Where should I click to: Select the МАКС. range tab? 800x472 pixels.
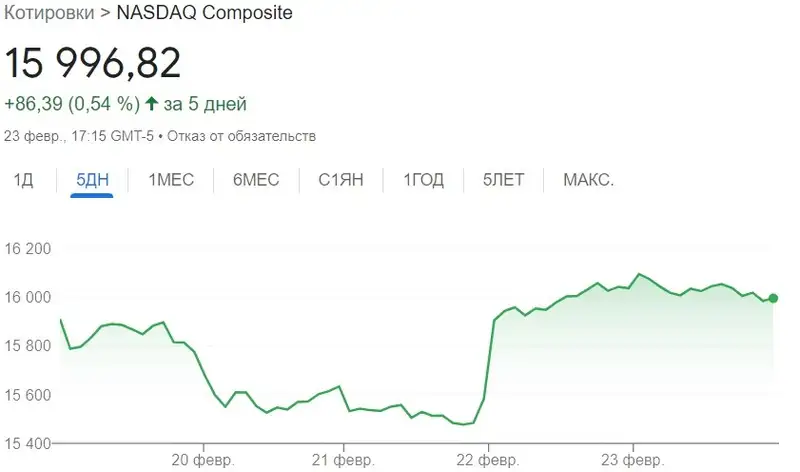click(588, 181)
